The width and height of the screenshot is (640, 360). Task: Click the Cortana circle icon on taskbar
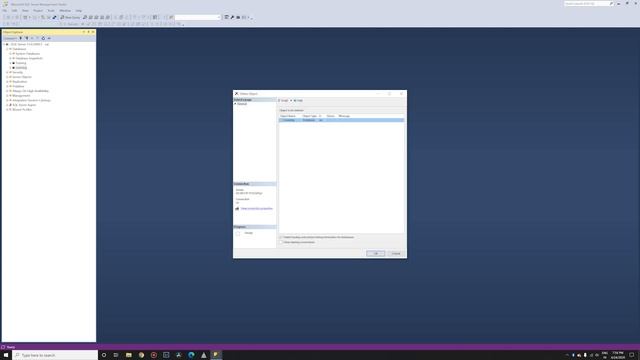pyautogui.click(x=104, y=355)
